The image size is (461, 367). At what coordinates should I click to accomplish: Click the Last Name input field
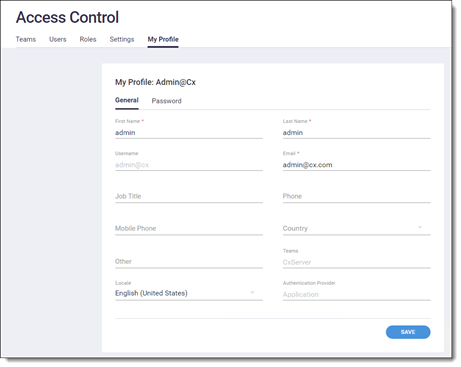(356, 133)
